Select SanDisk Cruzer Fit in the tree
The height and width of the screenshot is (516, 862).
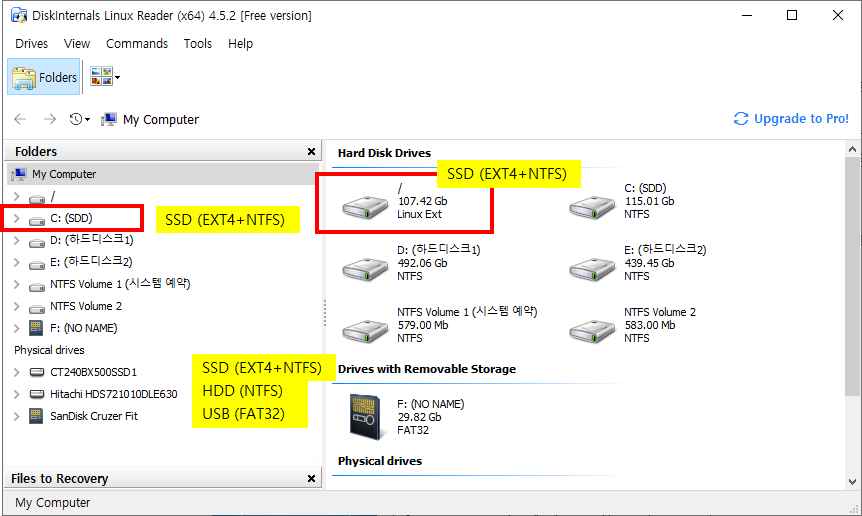(93, 416)
